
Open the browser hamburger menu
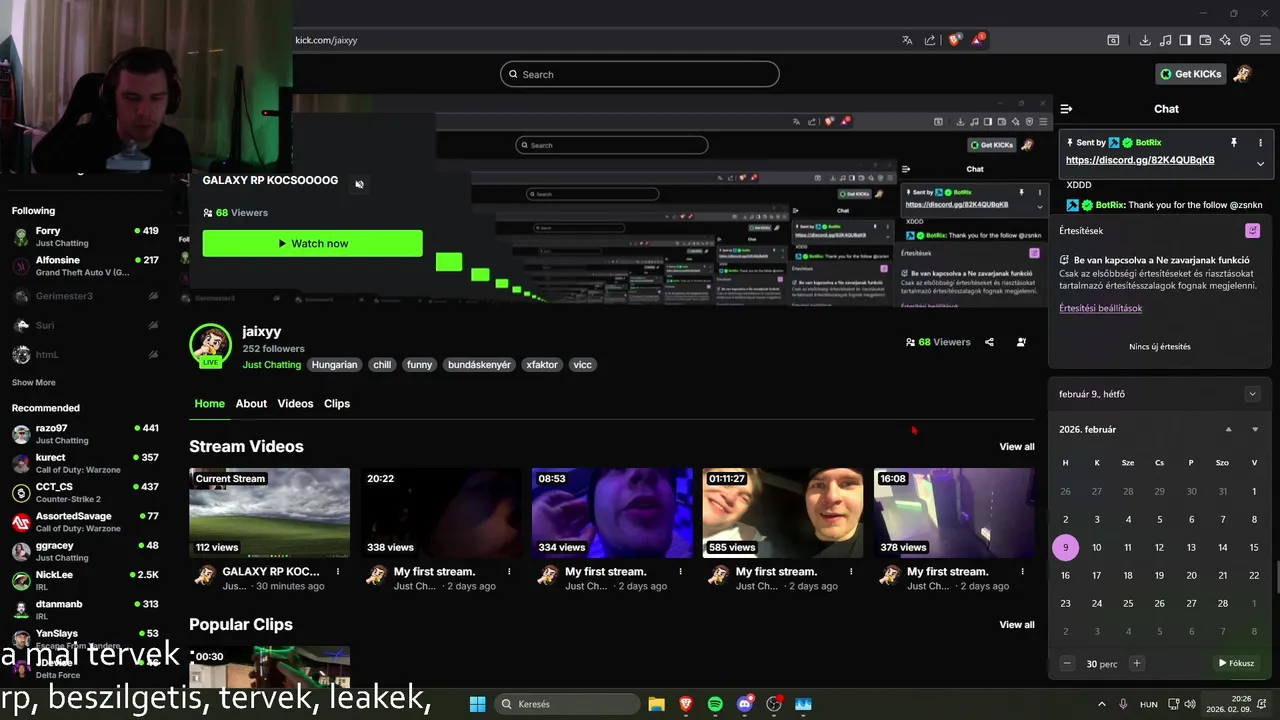[x=1264, y=40]
